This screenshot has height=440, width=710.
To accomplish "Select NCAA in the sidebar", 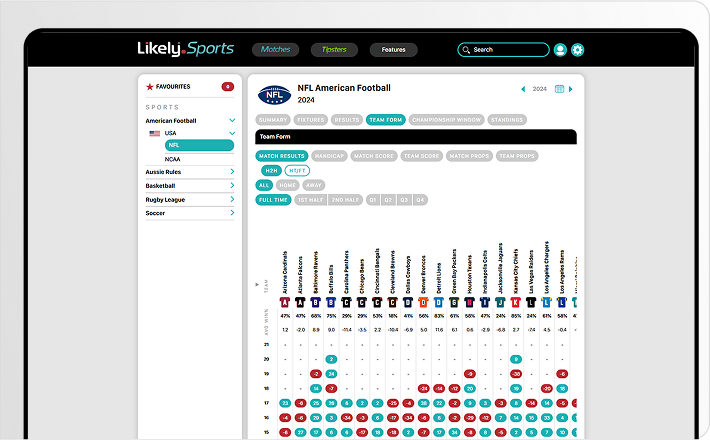I will point(173,159).
